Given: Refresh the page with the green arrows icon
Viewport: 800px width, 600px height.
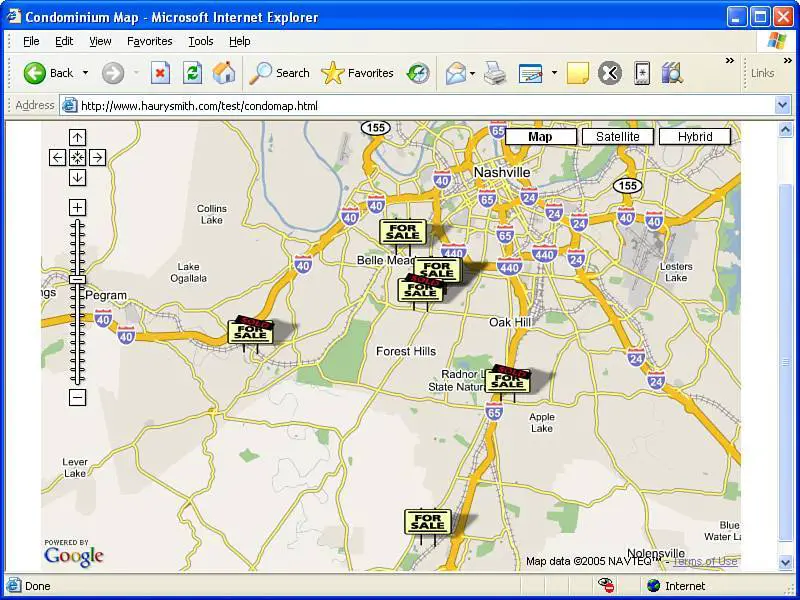Looking at the screenshot, I should click(x=192, y=73).
